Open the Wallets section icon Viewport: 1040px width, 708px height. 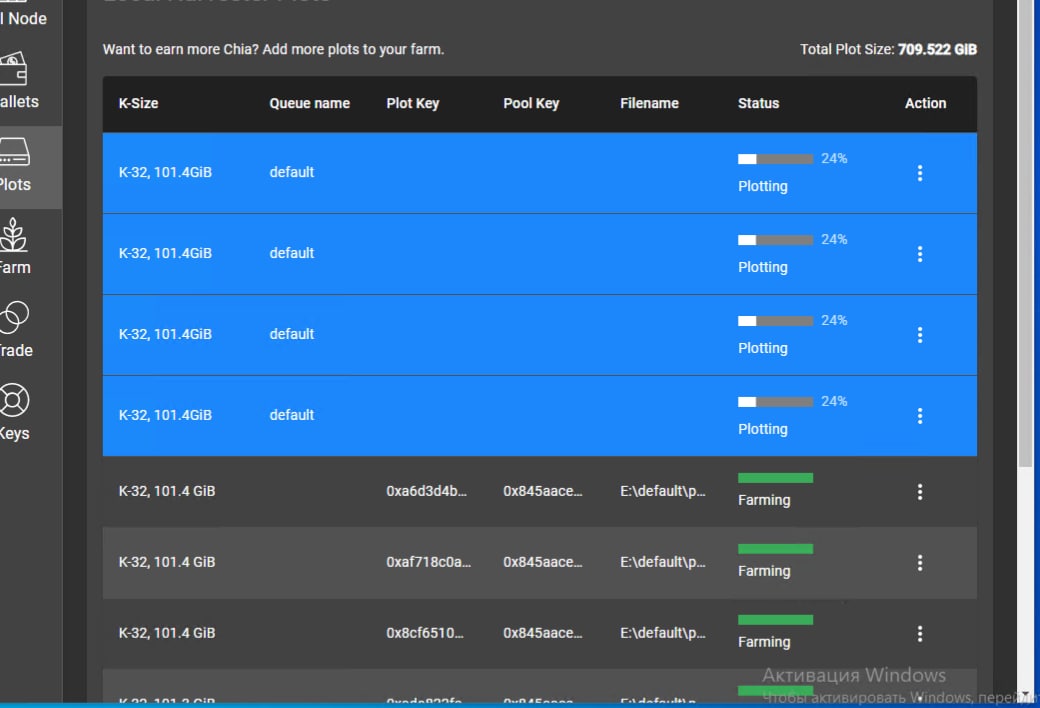click(13, 69)
